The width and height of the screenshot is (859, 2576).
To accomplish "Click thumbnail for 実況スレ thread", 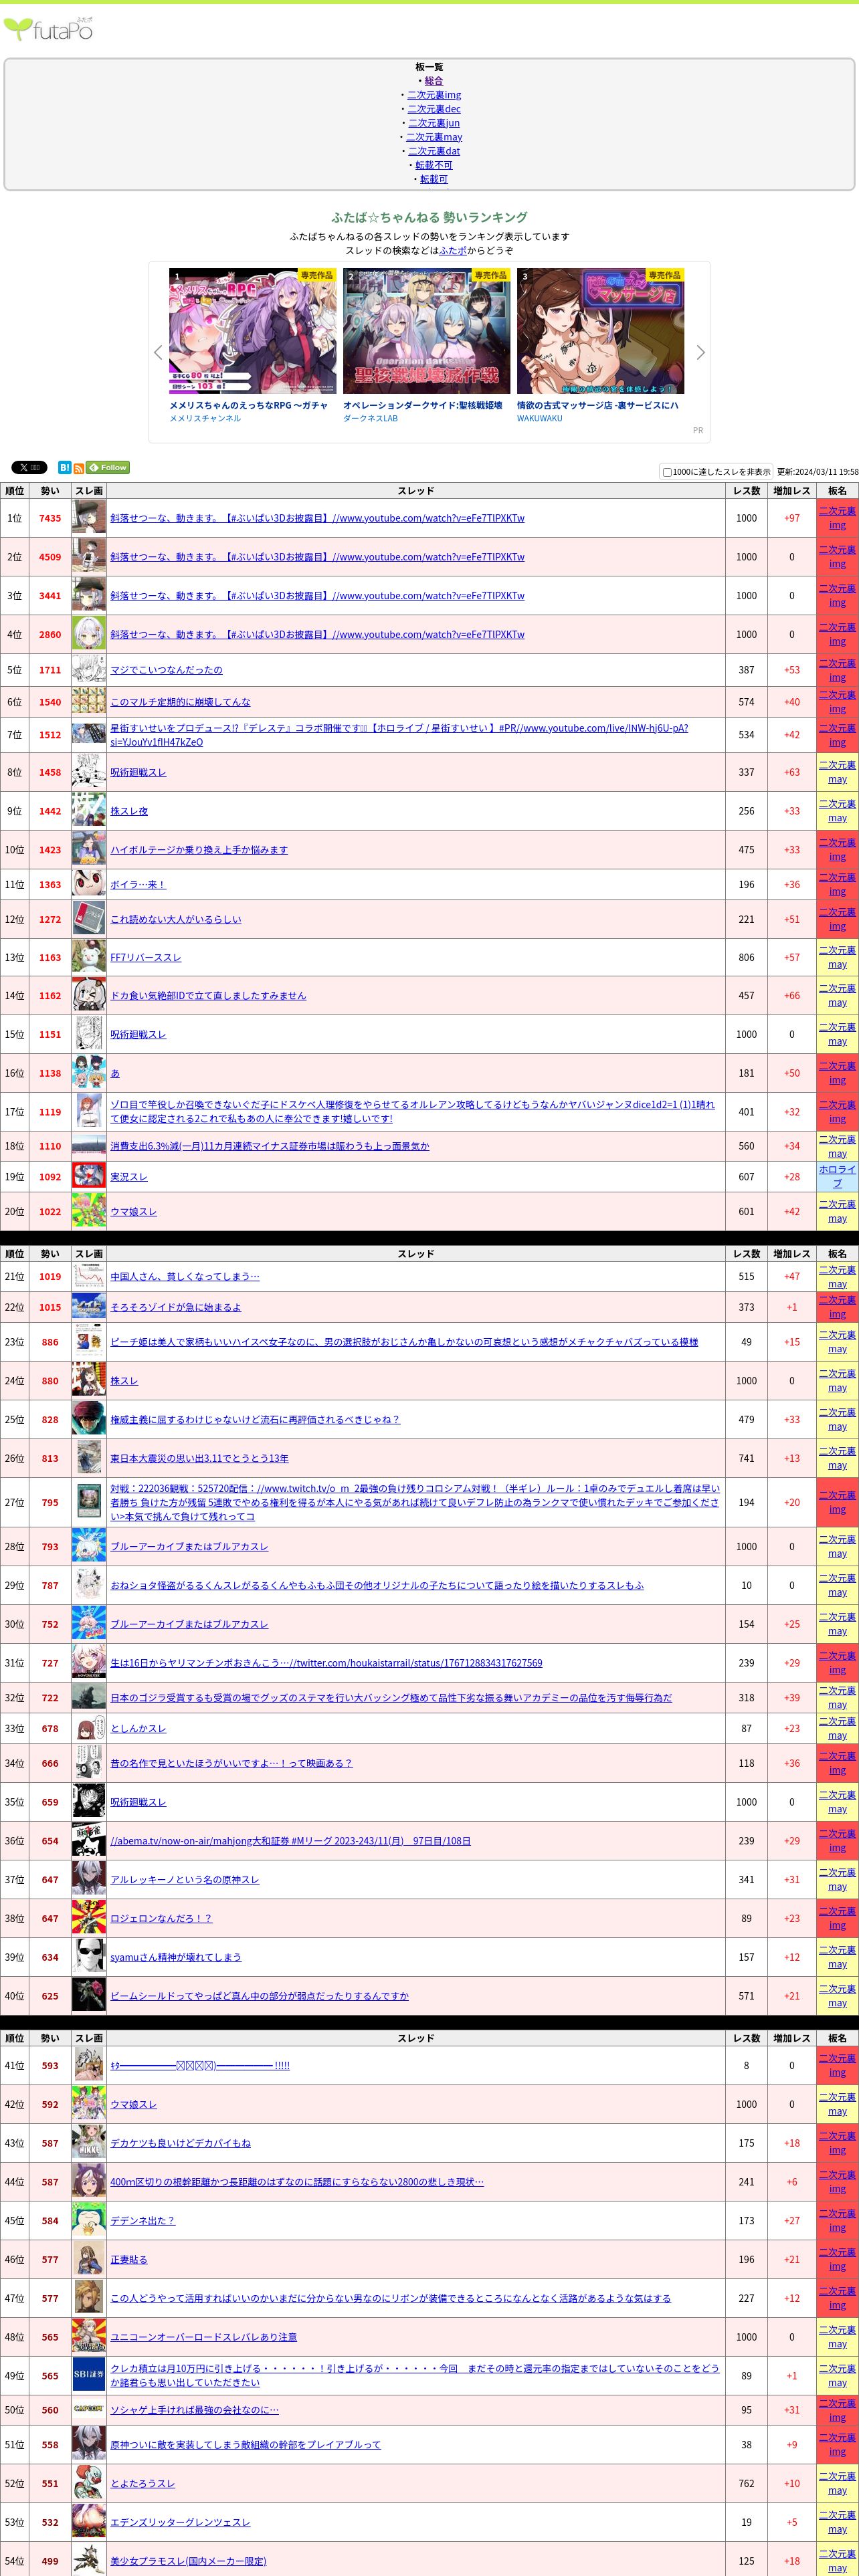I will click(x=89, y=1176).
